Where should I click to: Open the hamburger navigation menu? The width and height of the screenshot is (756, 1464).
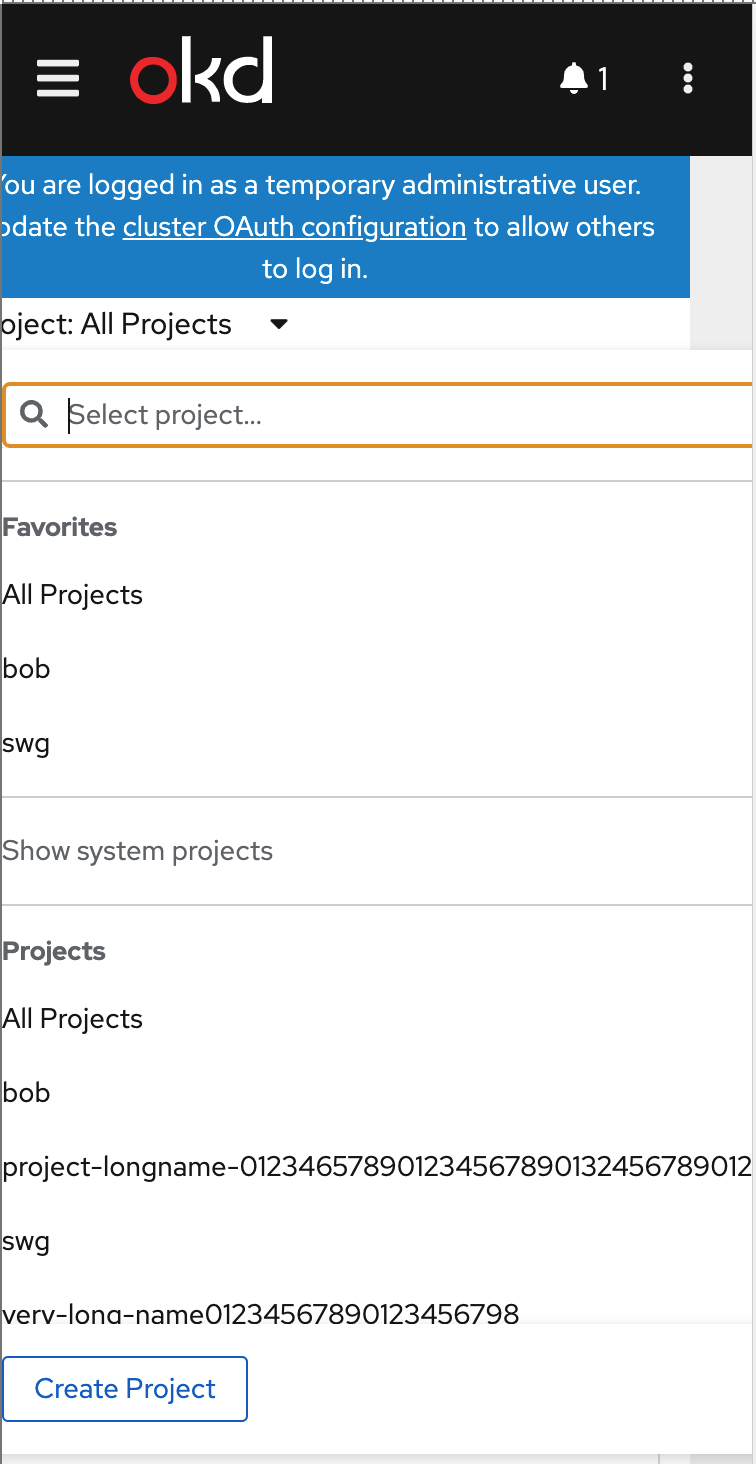58,78
